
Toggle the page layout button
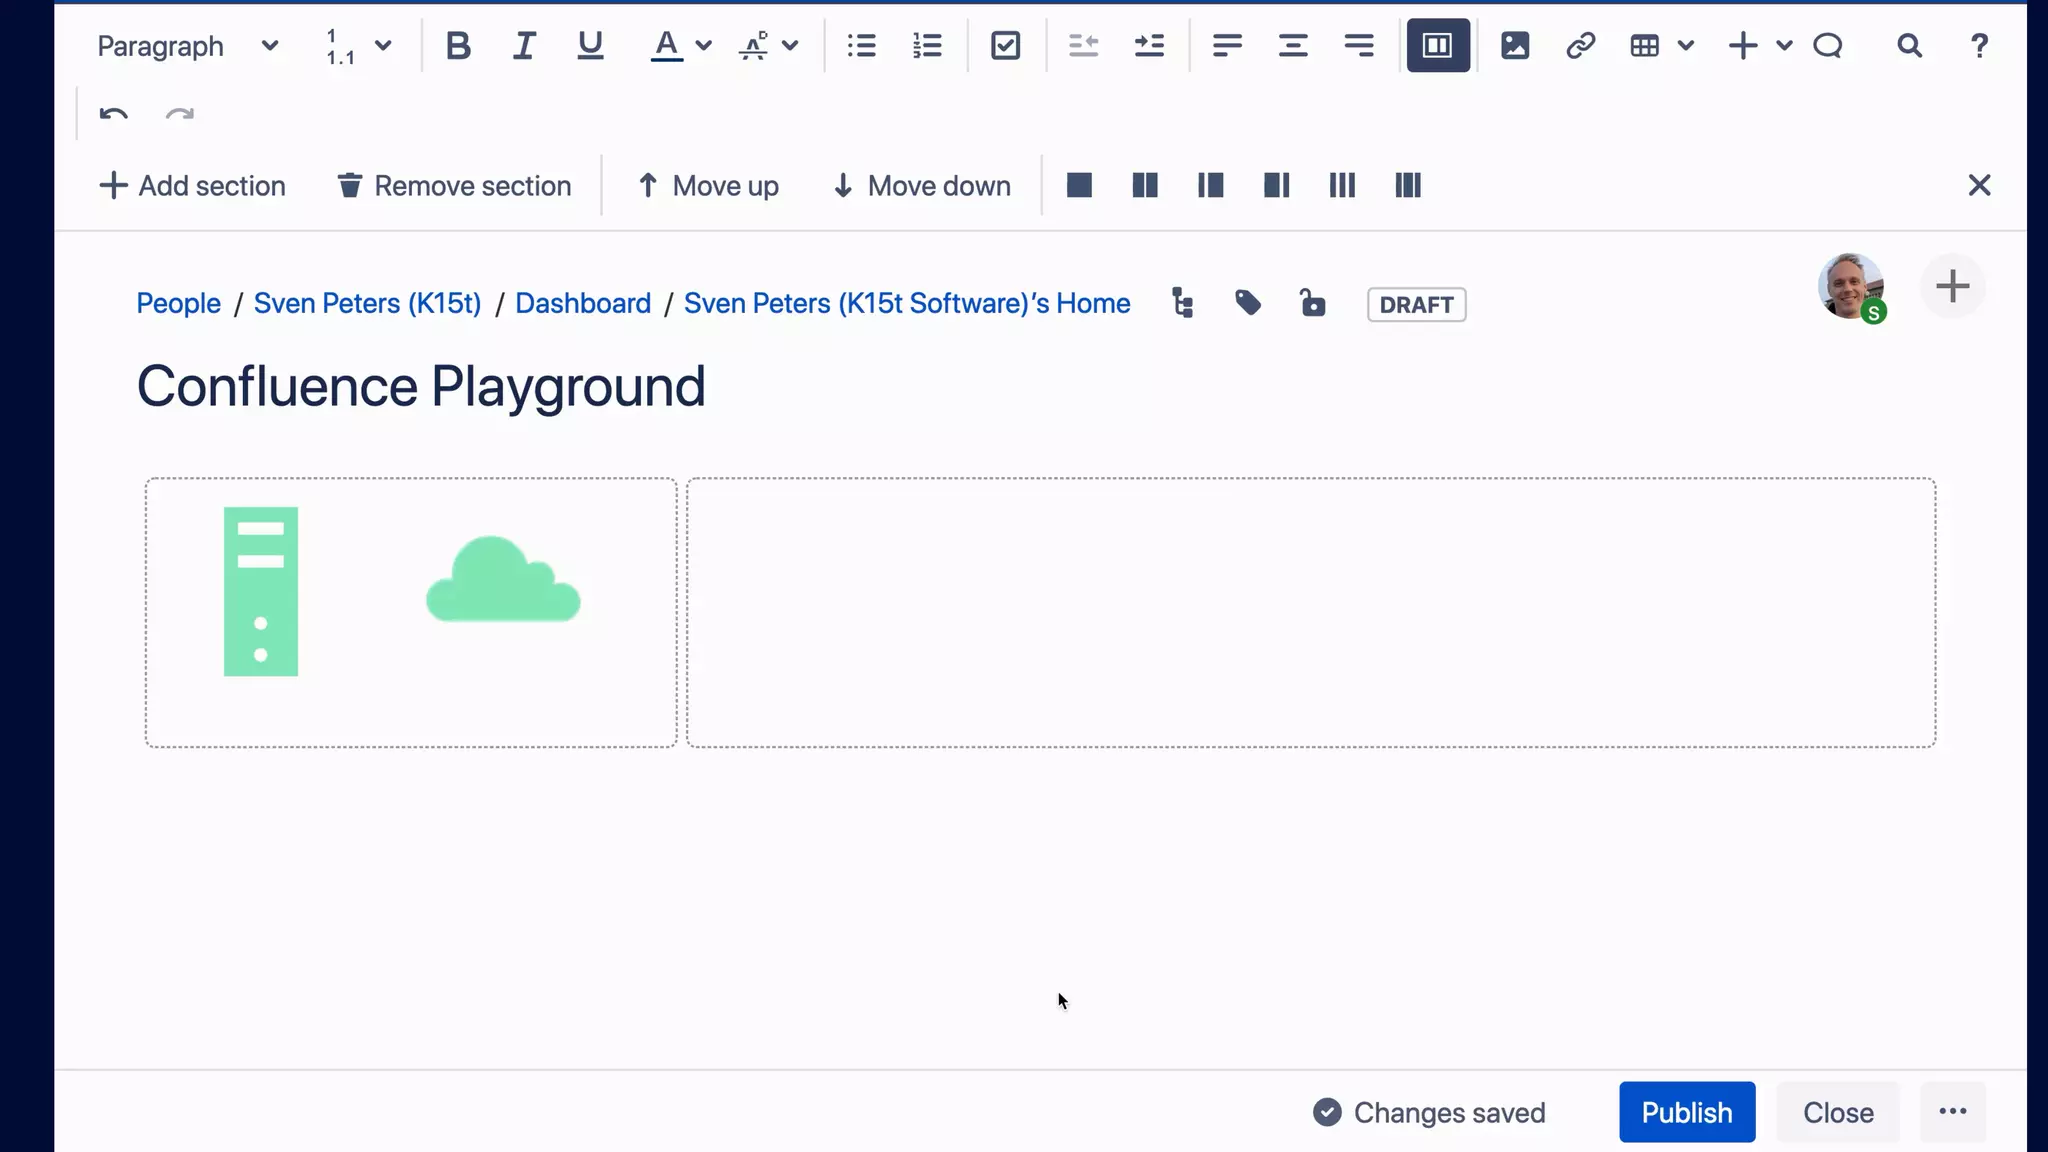coord(1438,45)
